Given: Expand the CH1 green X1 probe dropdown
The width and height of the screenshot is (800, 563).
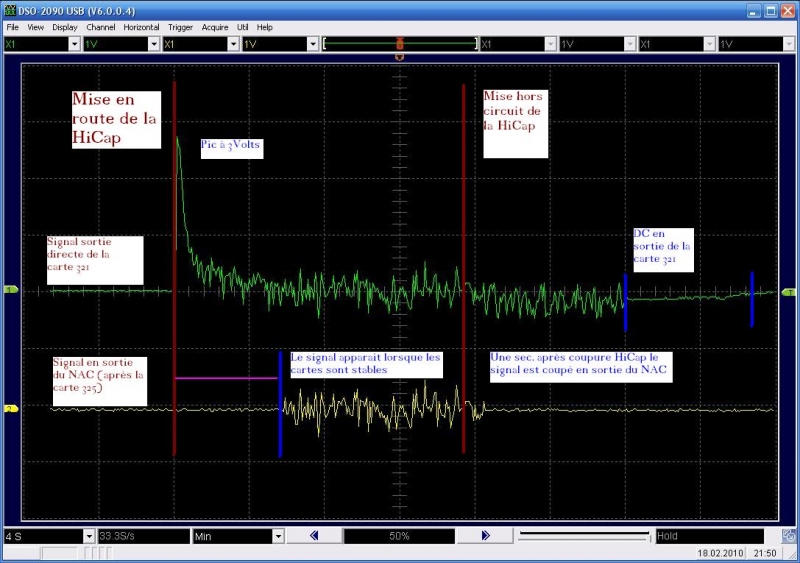Looking at the screenshot, I should click(x=74, y=44).
